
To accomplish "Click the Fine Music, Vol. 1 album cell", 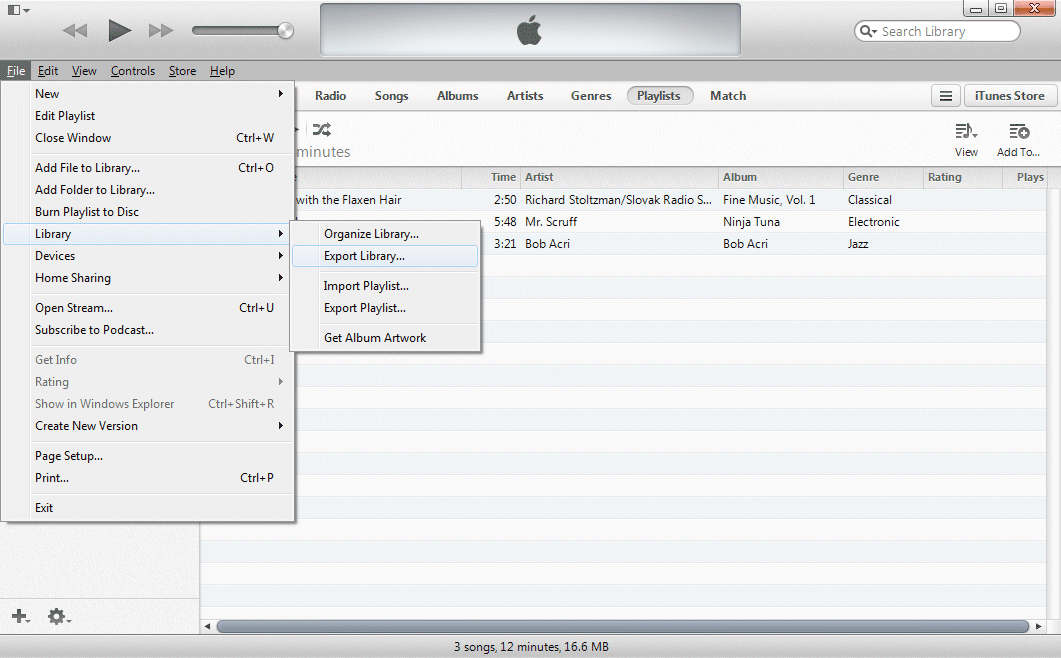I will [x=769, y=200].
